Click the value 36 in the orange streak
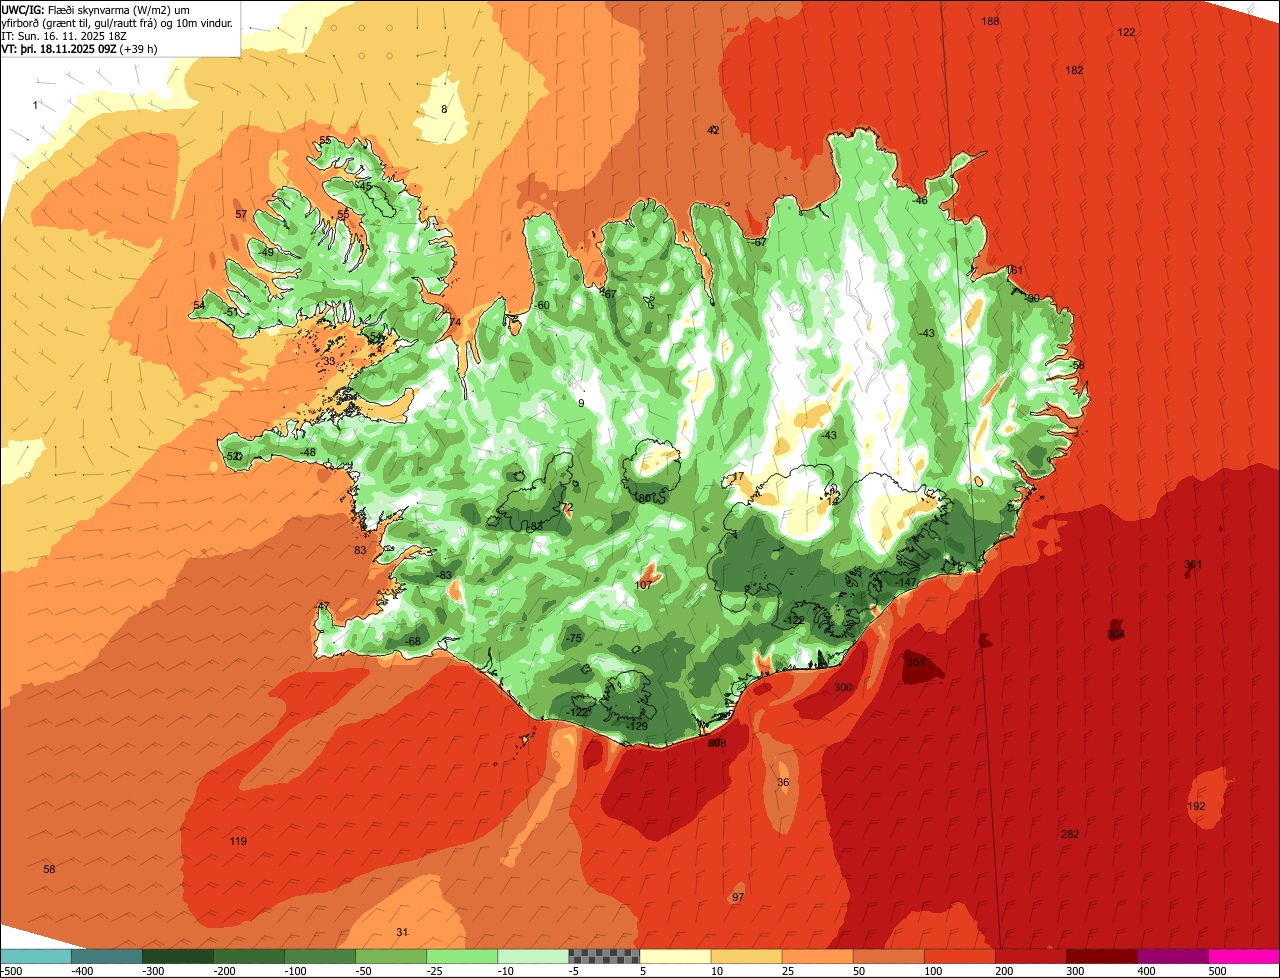The height and width of the screenshot is (978, 1280). 783,782
